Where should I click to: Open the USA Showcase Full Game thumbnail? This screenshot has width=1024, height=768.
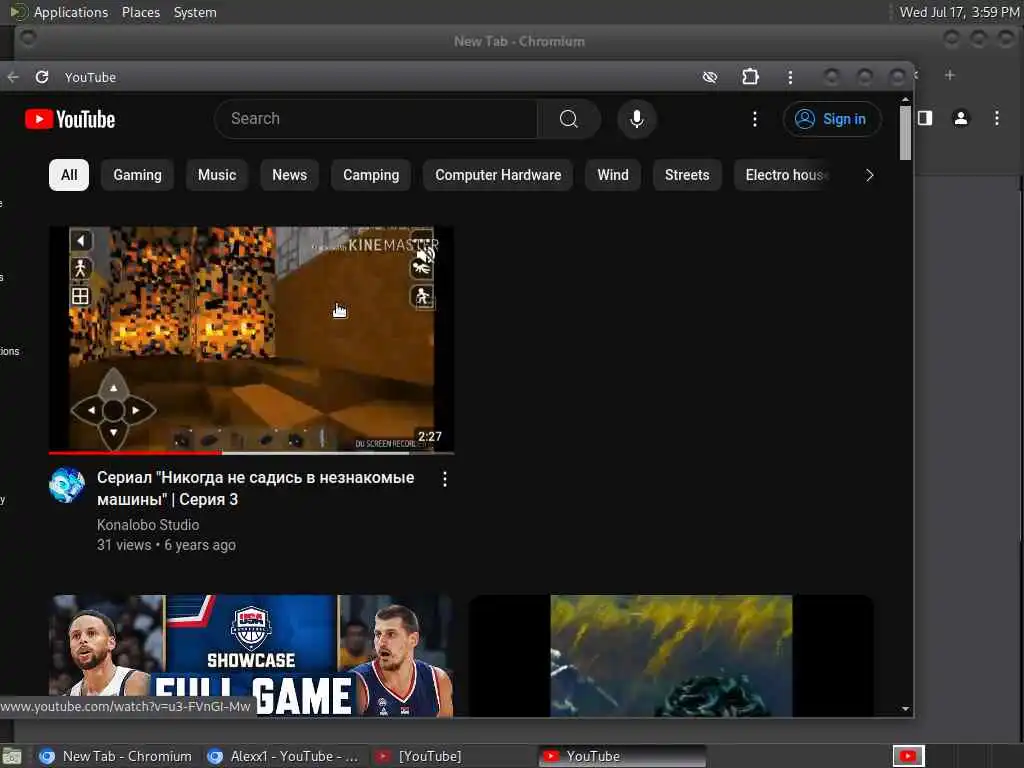(251, 656)
